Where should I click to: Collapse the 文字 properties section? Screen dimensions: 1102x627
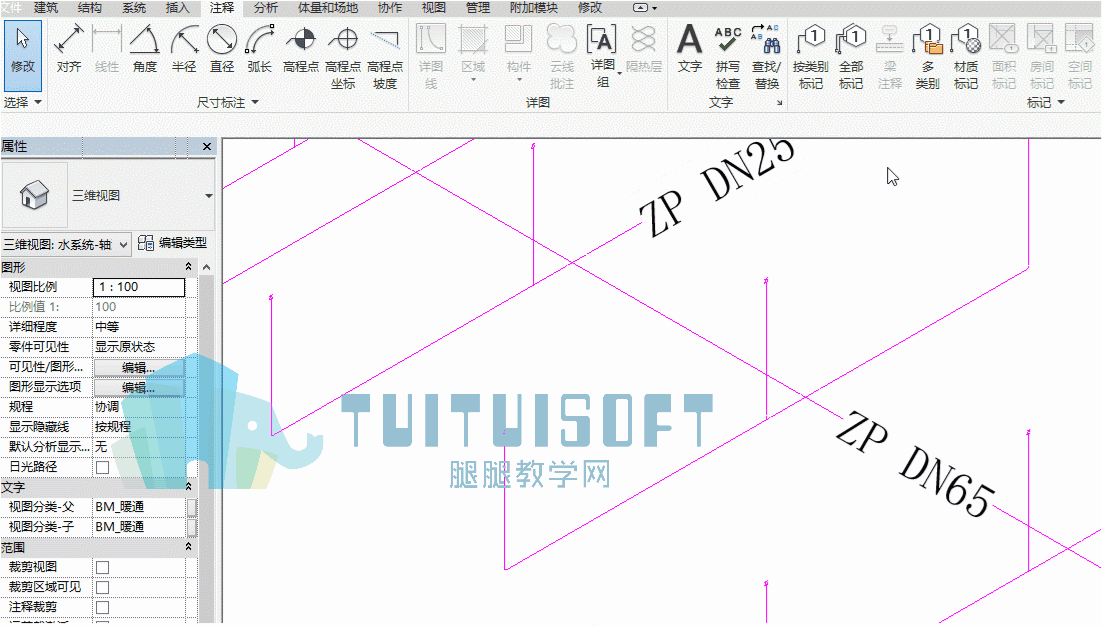[x=188, y=486]
